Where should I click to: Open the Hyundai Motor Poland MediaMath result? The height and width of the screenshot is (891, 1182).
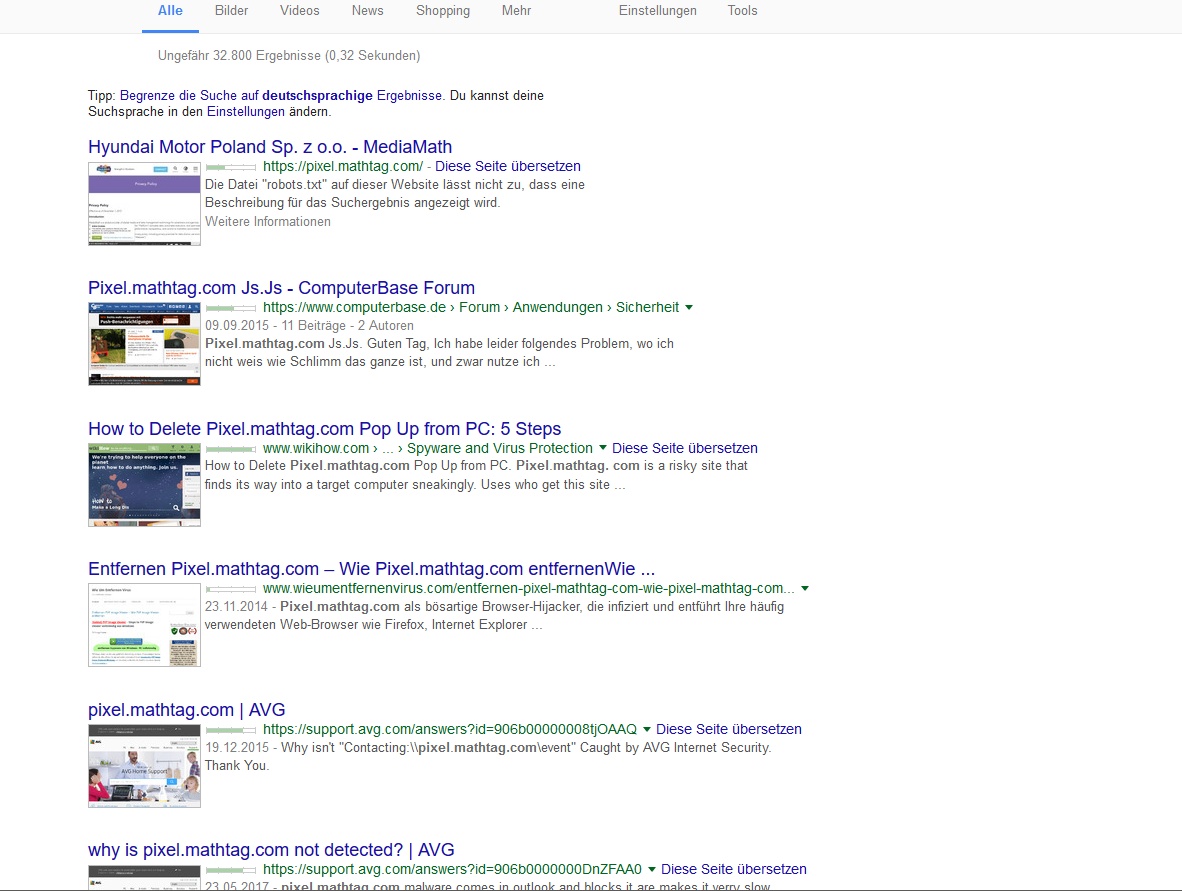click(x=270, y=147)
